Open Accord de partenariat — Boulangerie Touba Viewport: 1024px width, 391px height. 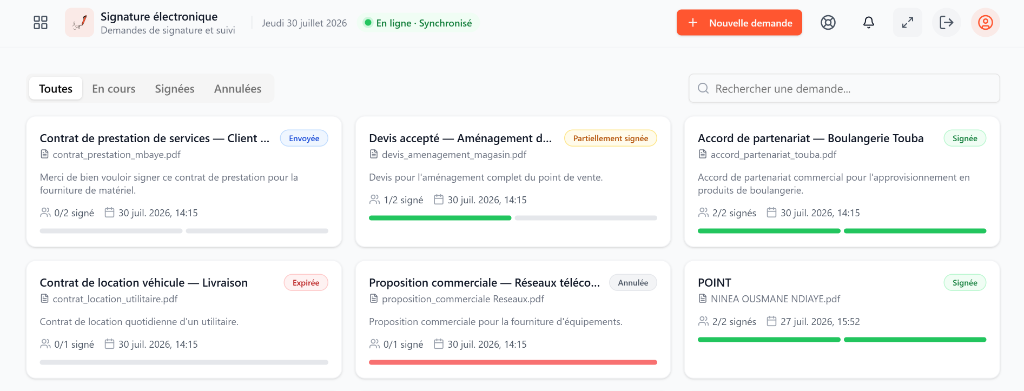pyautogui.click(x=810, y=138)
